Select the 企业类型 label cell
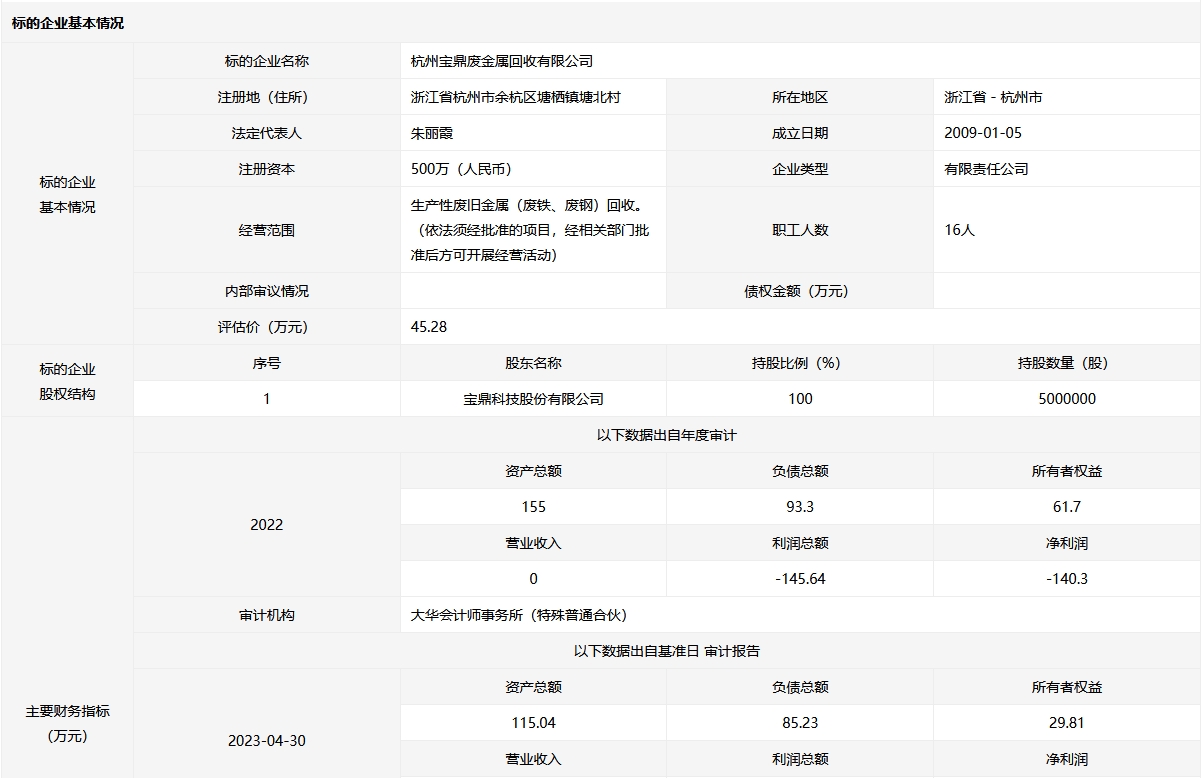1202x778 pixels. [800, 169]
